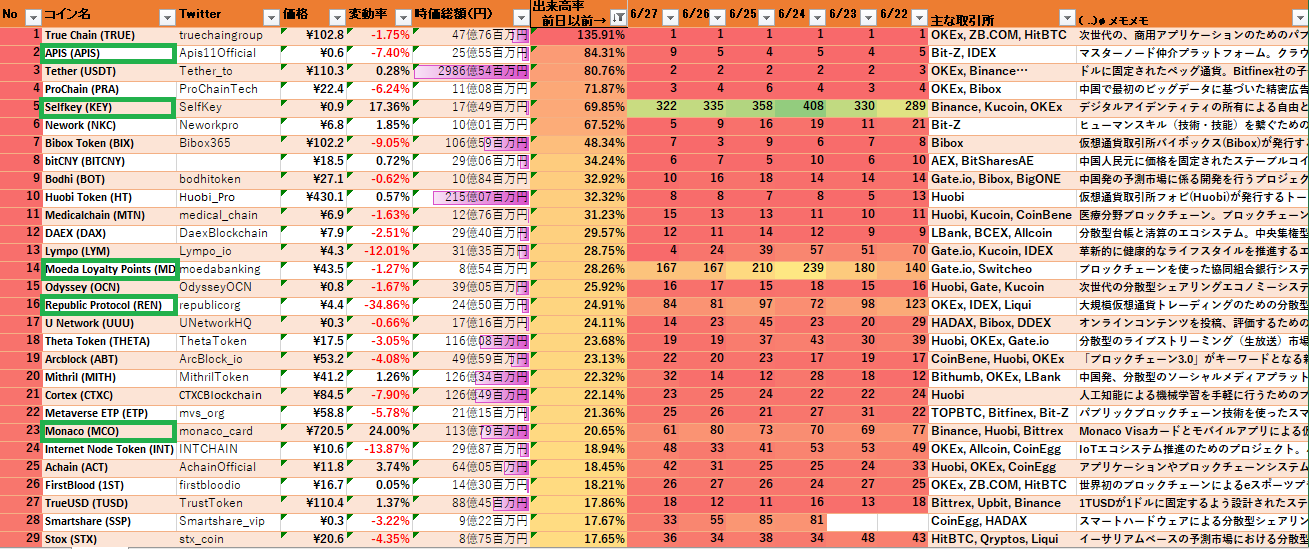The height and width of the screenshot is (549, 1309).
Task: Open the メモメモ column filter arrow
Action: [1299, 17]
